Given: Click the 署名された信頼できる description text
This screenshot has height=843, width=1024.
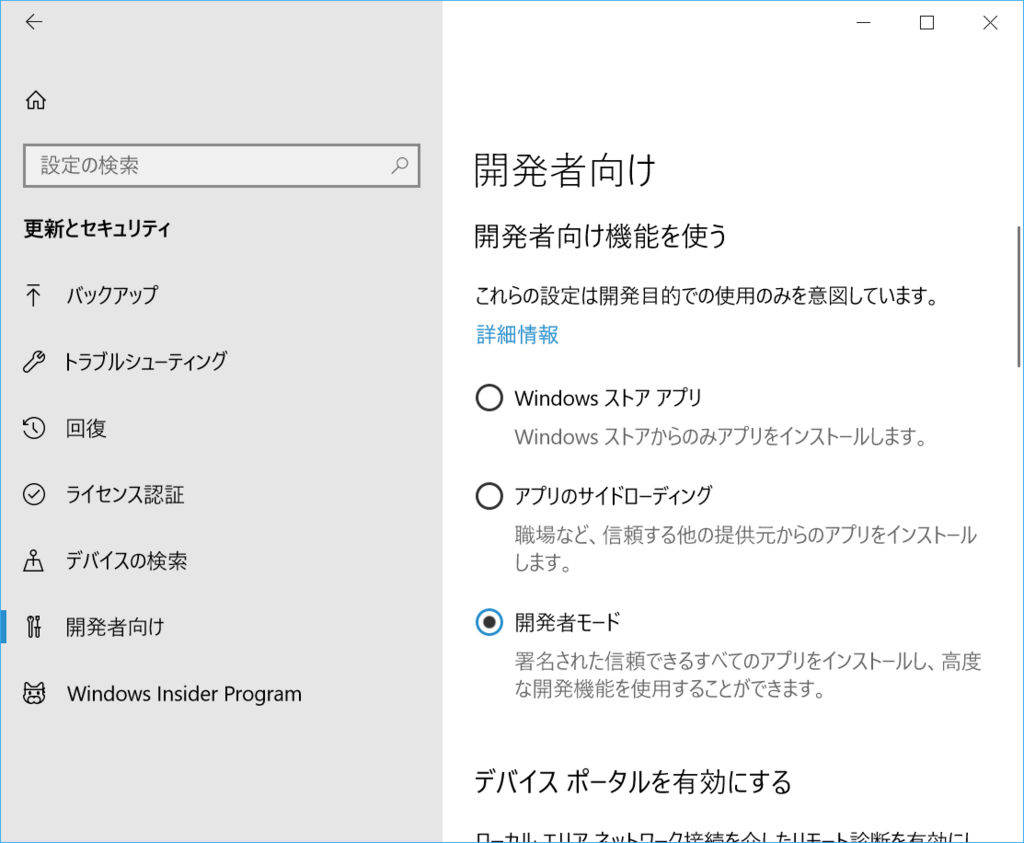Looking at the screenshot, I should coord(748,675).
